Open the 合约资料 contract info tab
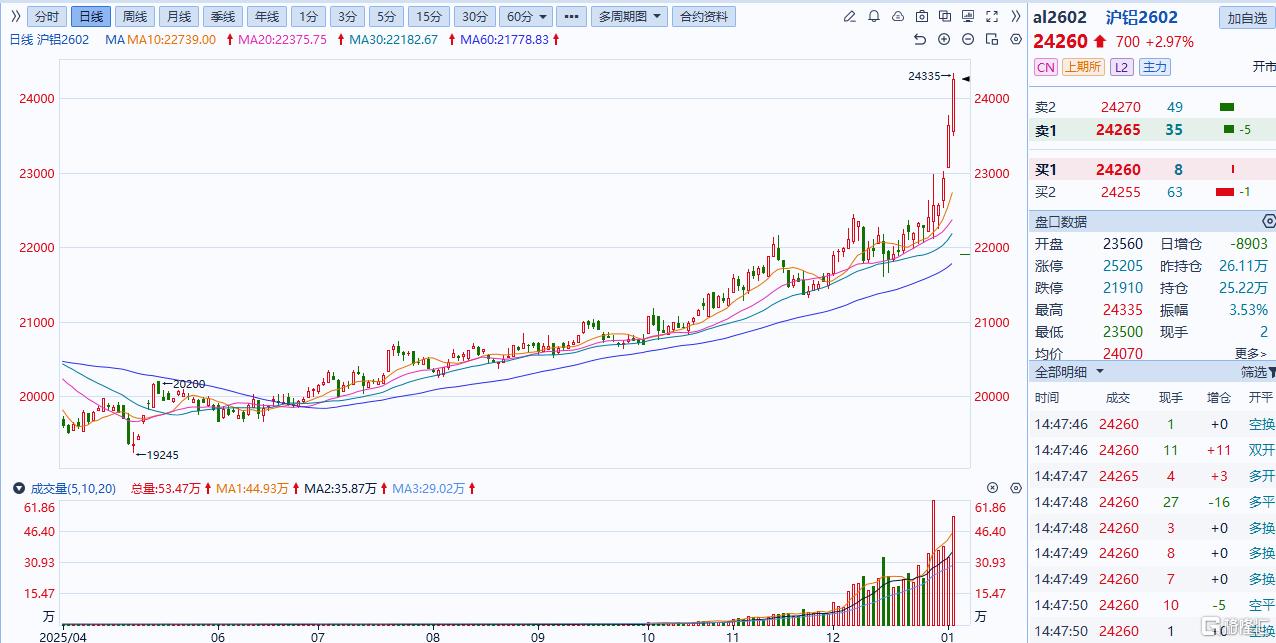 tap(704, 17)
